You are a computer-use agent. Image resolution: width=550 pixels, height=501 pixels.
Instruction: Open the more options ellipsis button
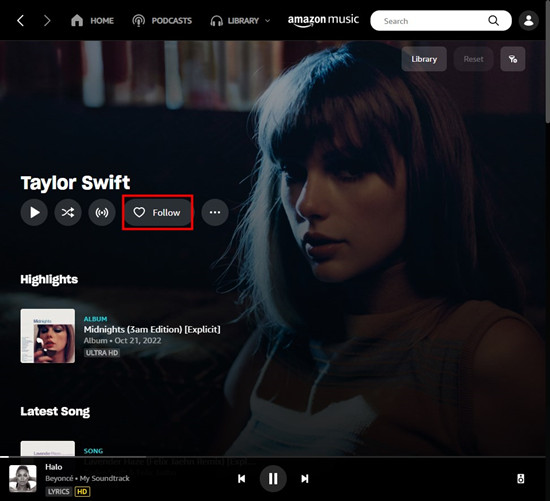coord(215,212)
